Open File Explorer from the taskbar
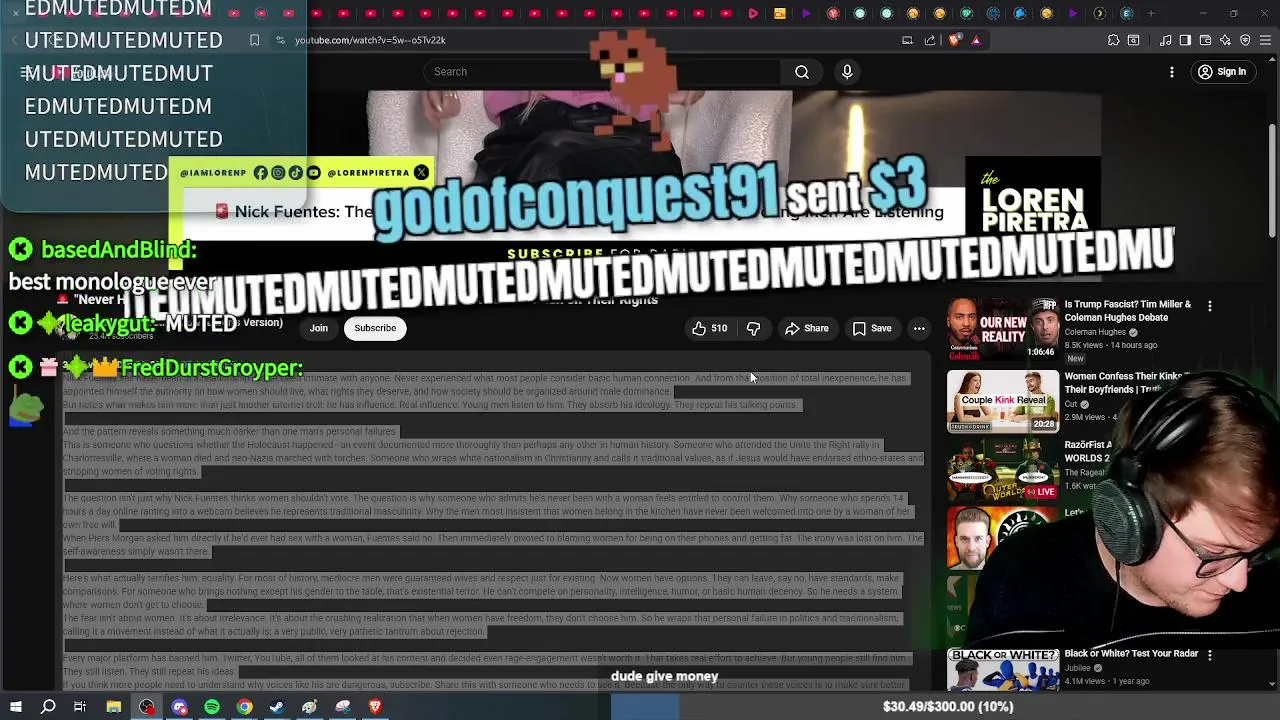Image resolution: width=1280 pixels, height=720 pixels. coord(114,707)
